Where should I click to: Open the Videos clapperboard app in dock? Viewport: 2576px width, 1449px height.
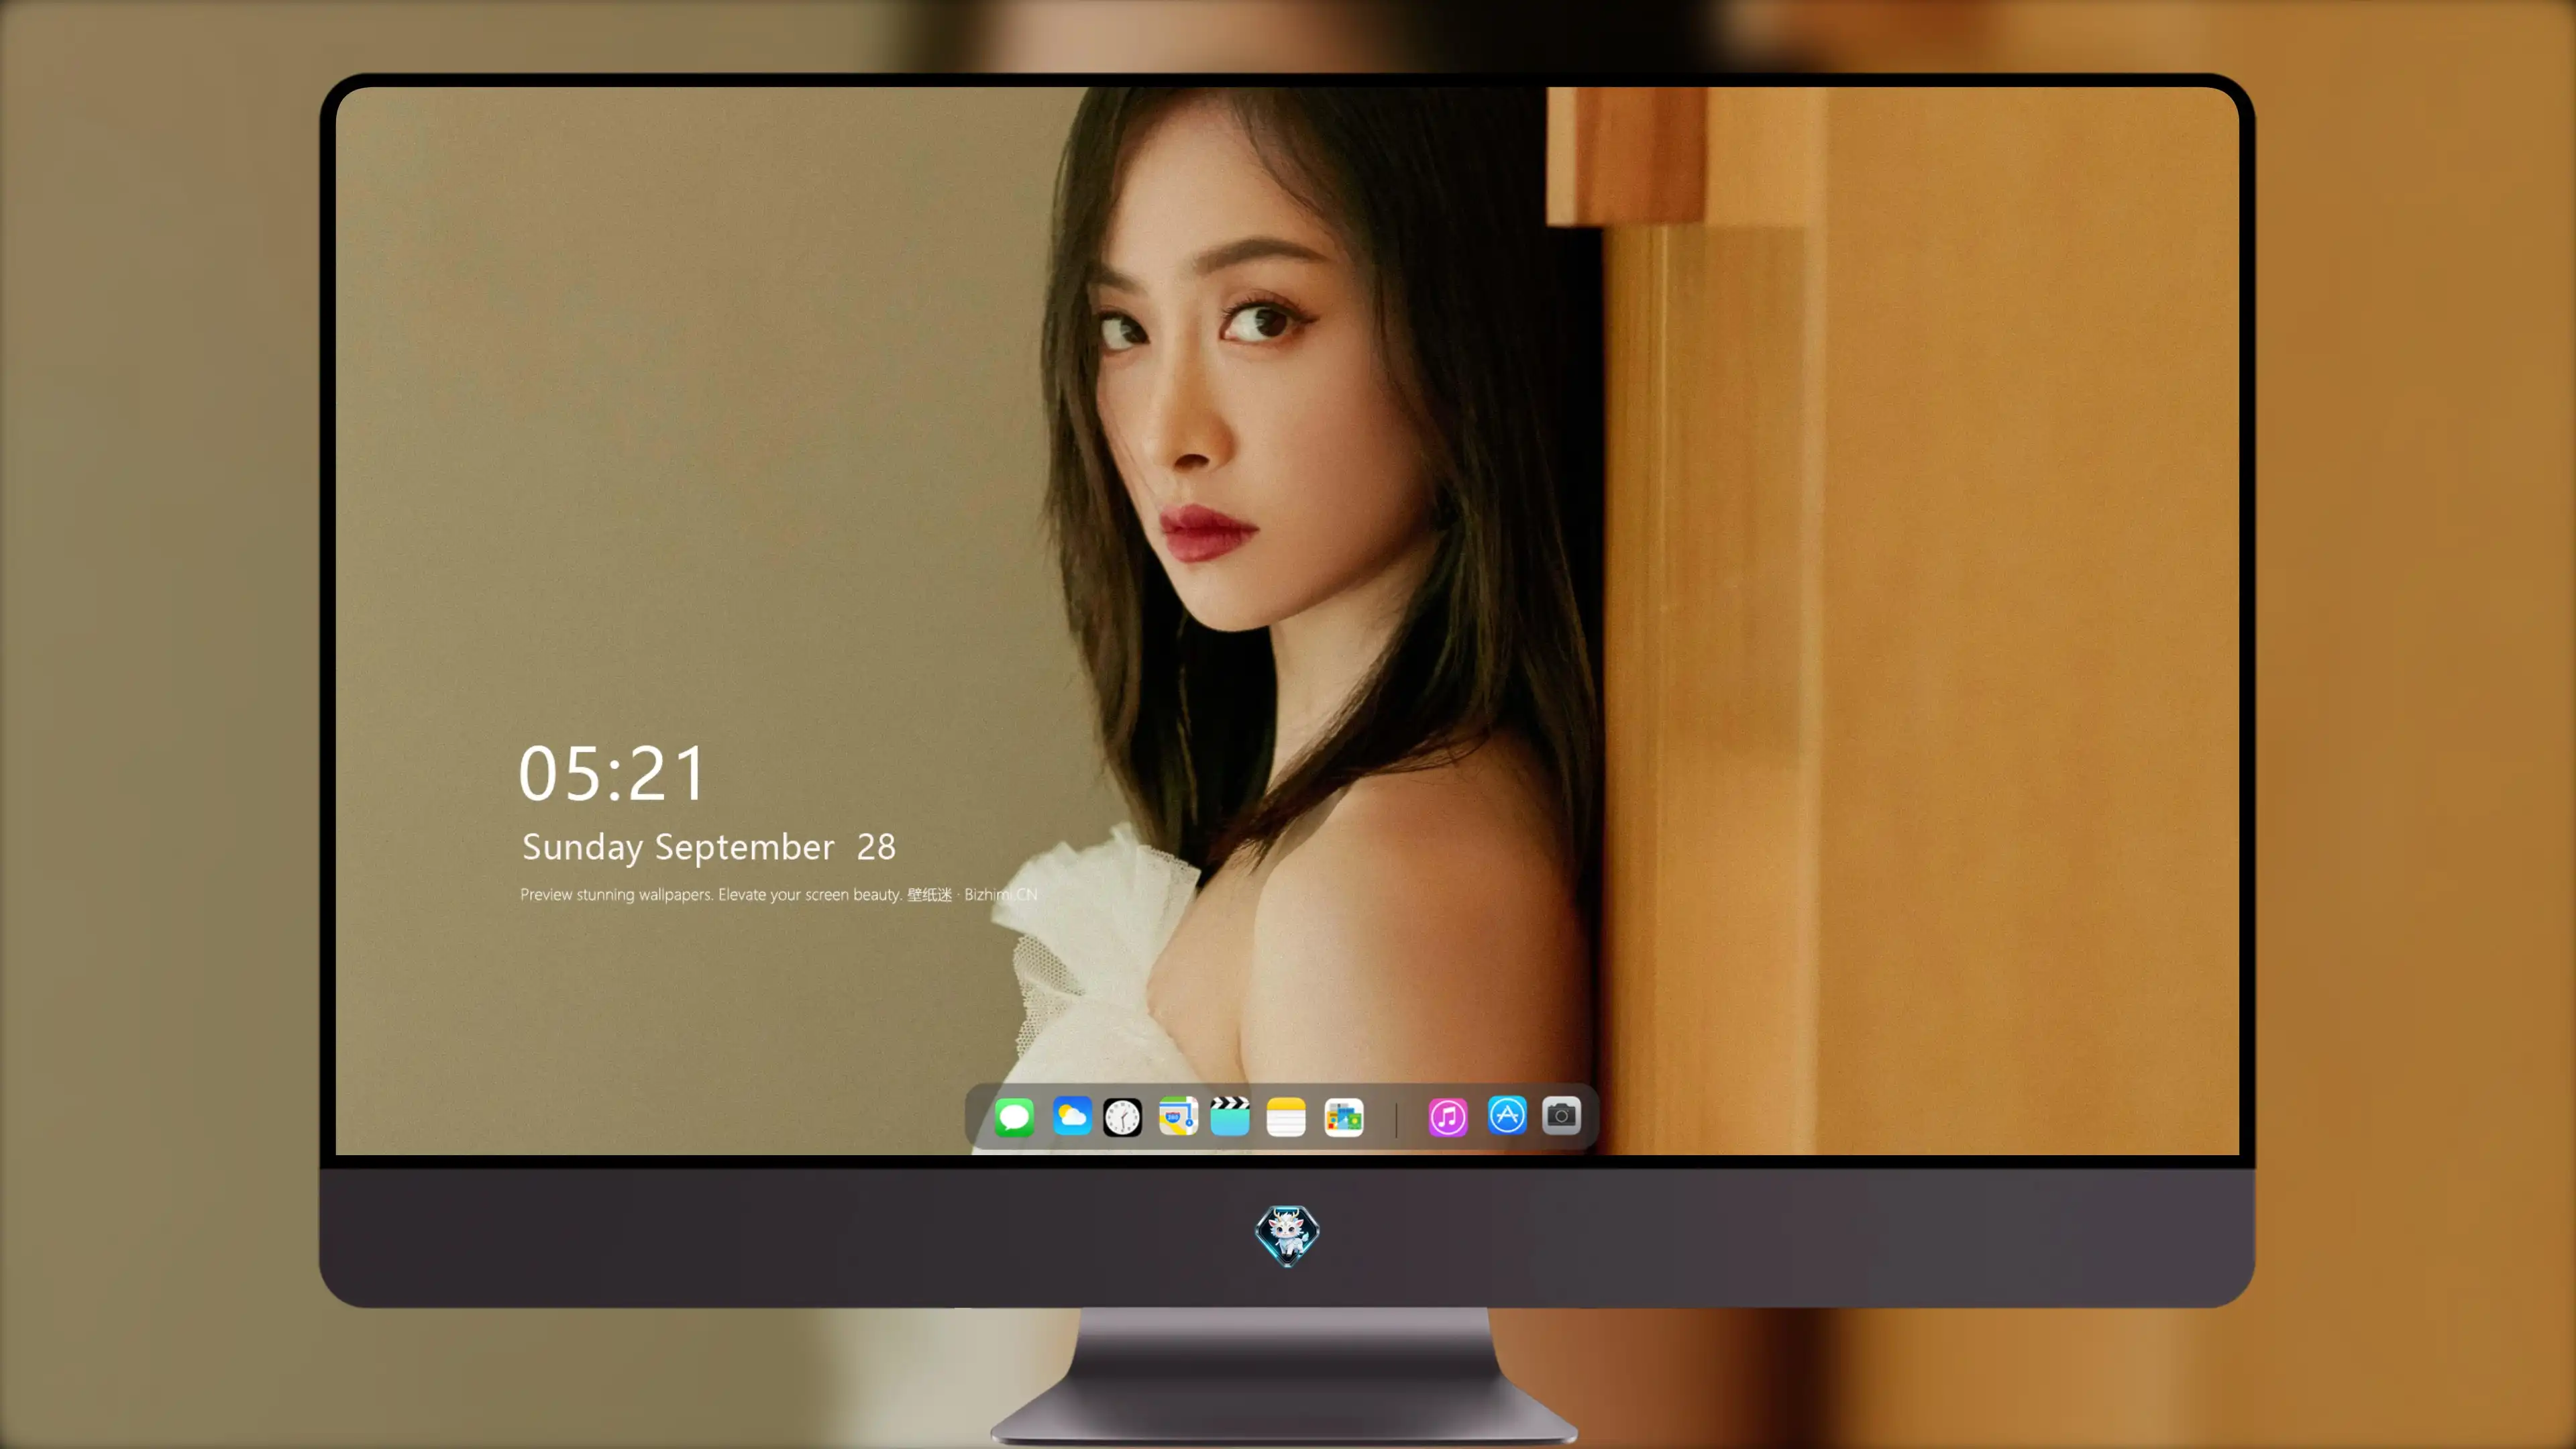1230,1117
